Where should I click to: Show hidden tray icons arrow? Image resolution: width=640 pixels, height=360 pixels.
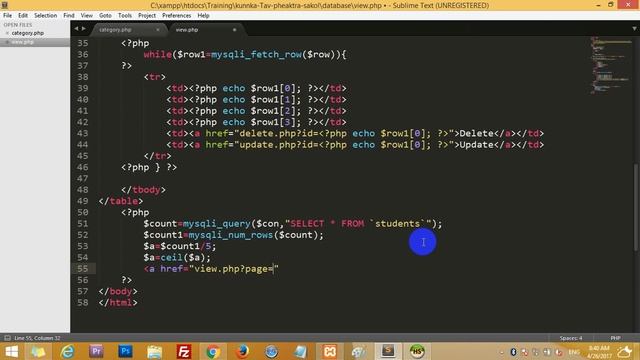[502, 352]
